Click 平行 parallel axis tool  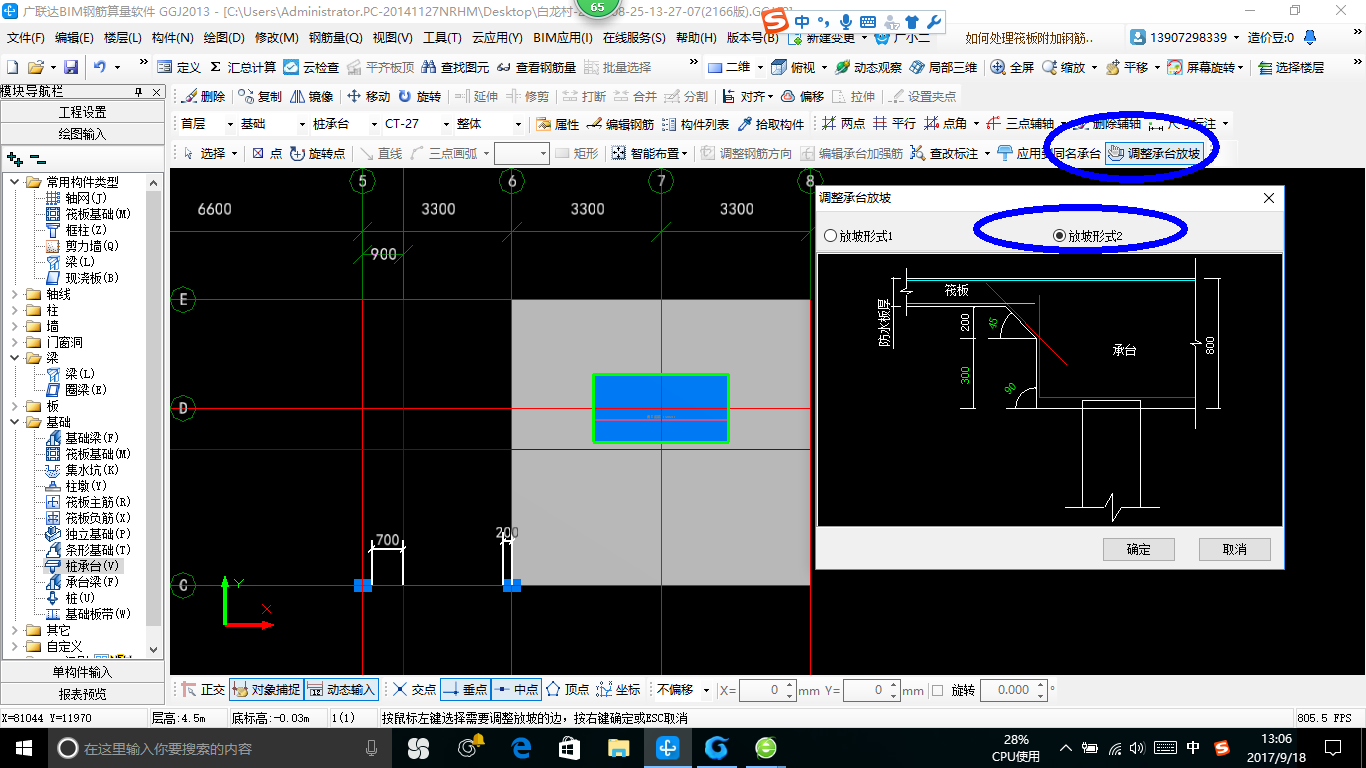point(894,125)
